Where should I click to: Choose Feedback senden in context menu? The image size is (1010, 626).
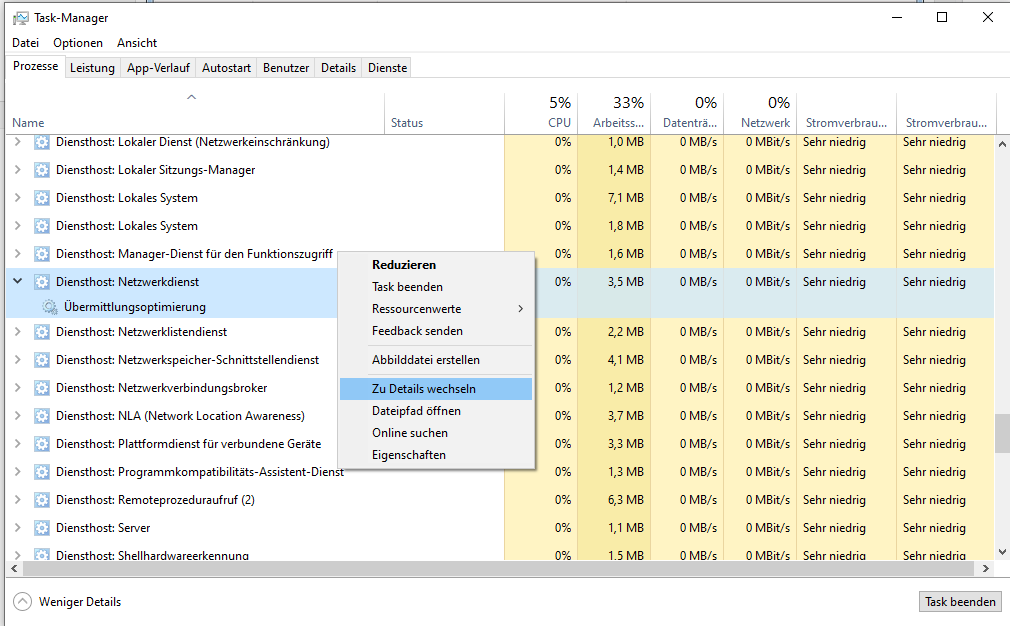[x=435, y=331]
